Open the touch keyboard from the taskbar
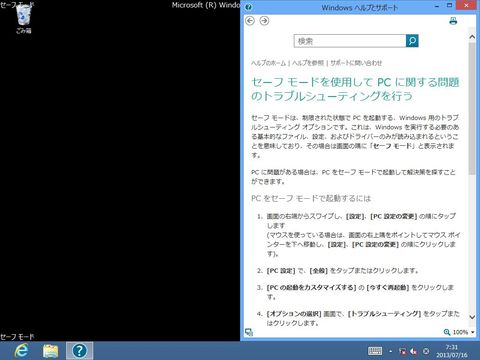The height and width of the screenshot is (360, 480). (x=375, y=351)
